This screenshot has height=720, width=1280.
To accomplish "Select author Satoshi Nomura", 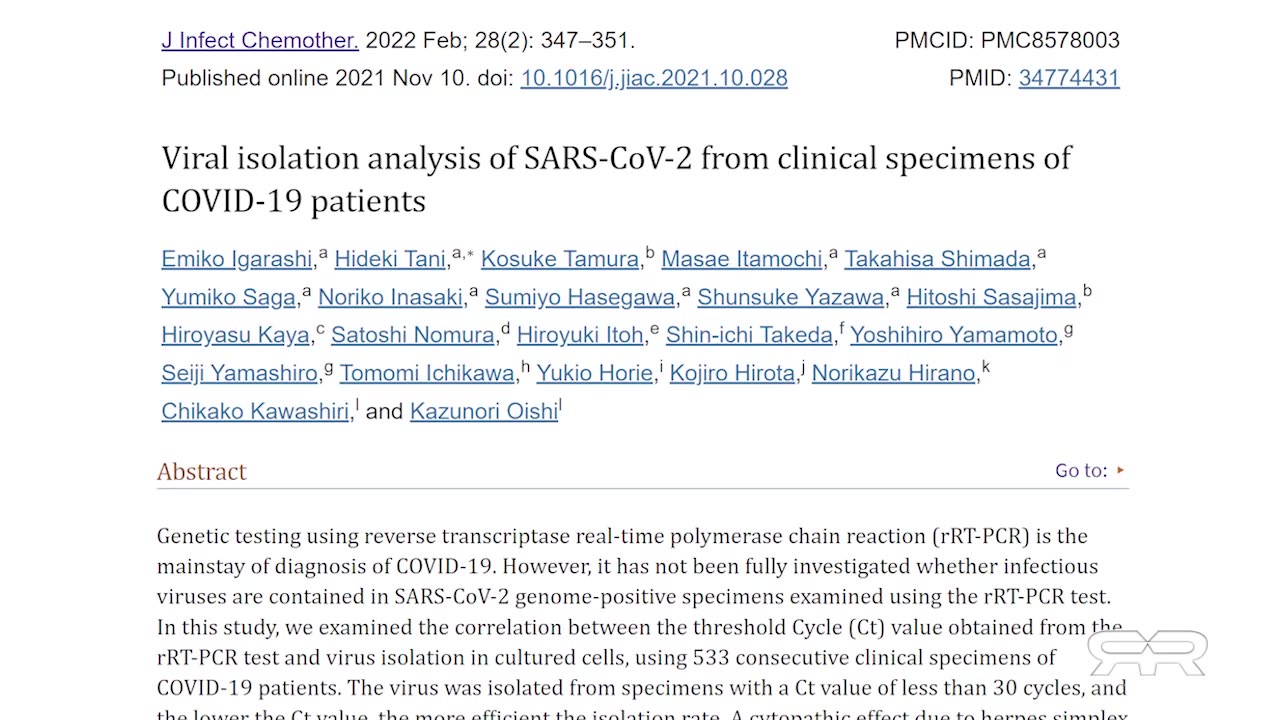I will tap(412, 335).
